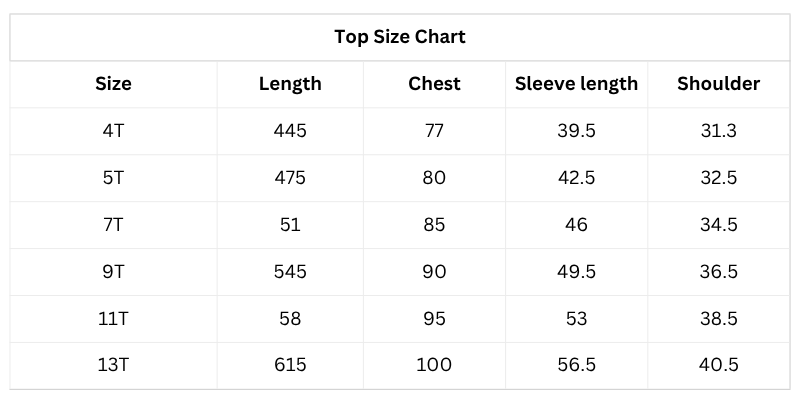Select the chest value 100 cell
Image resolution: width=800 pixels, height=400 pixels.
[x=434, y=366]
